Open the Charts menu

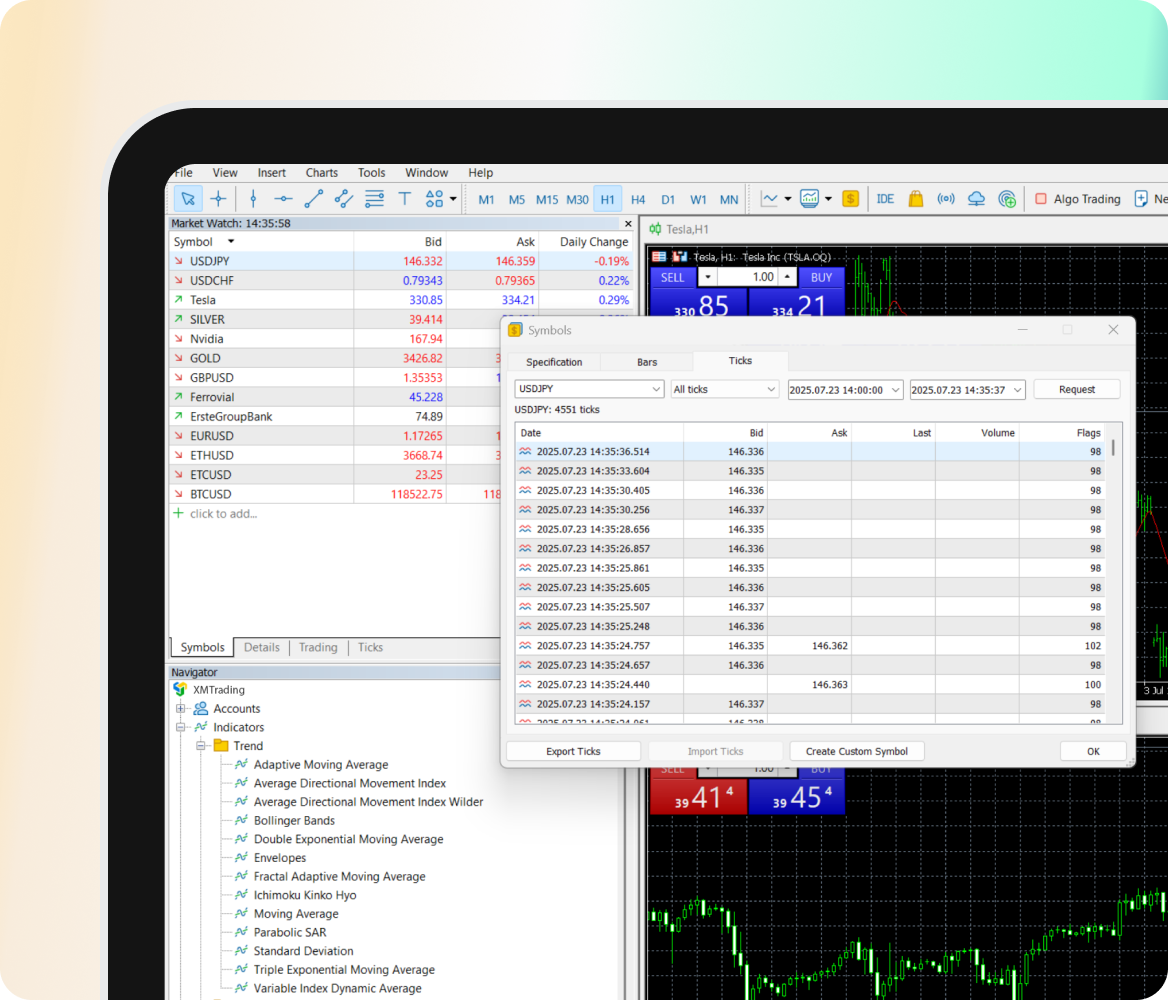(x=322, y=173)
